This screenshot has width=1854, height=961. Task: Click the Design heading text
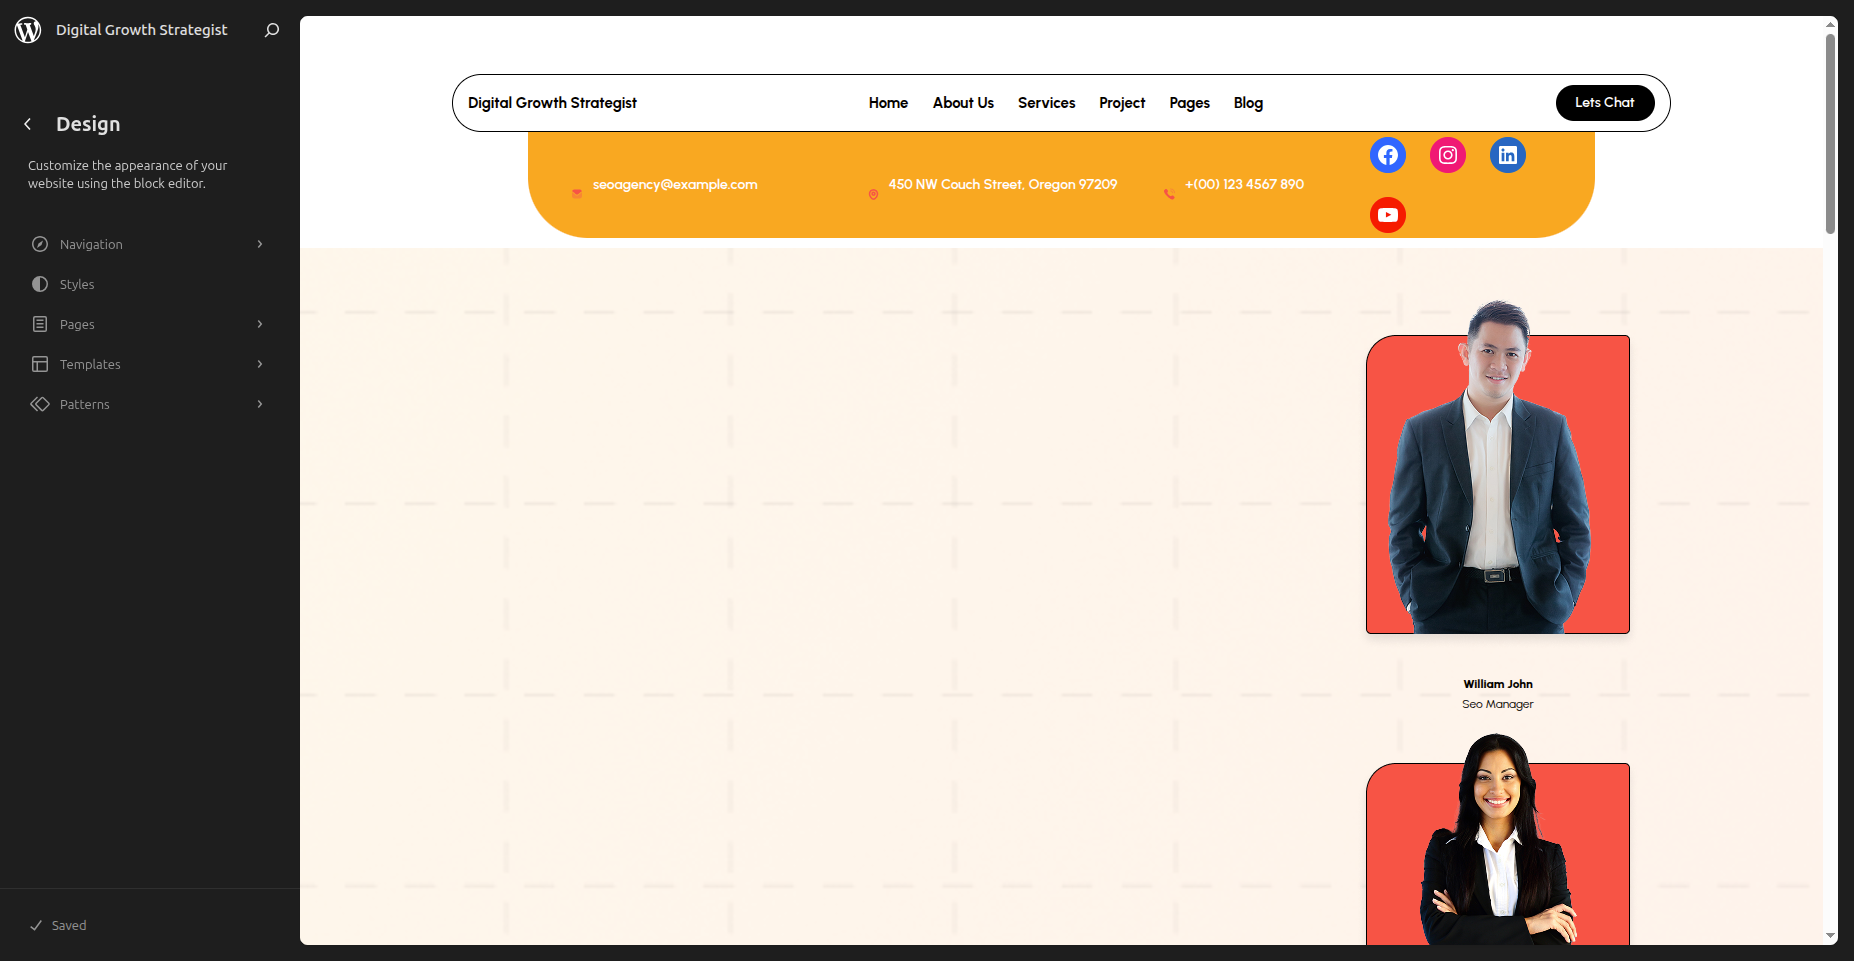pos(88,124)
